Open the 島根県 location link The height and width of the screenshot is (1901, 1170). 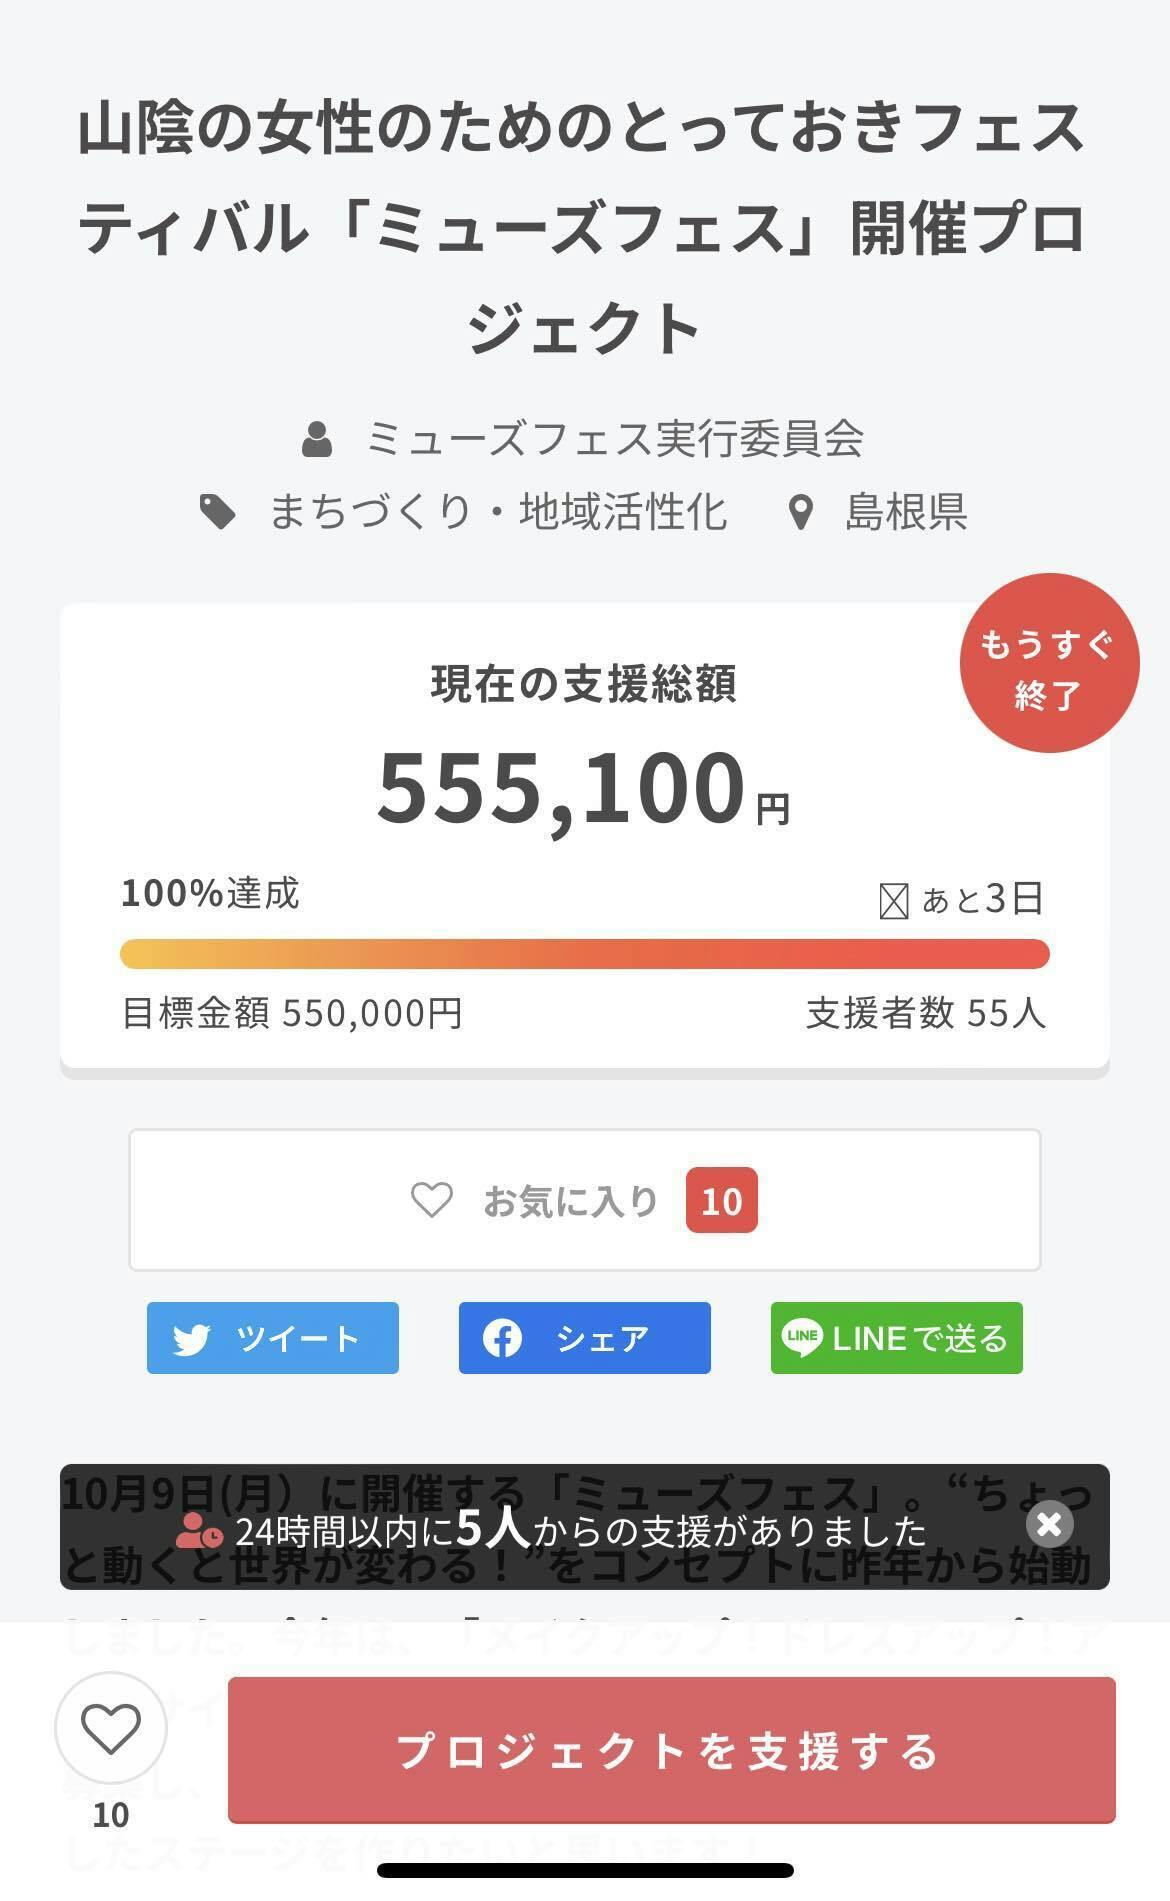click(x=905, y=513)
